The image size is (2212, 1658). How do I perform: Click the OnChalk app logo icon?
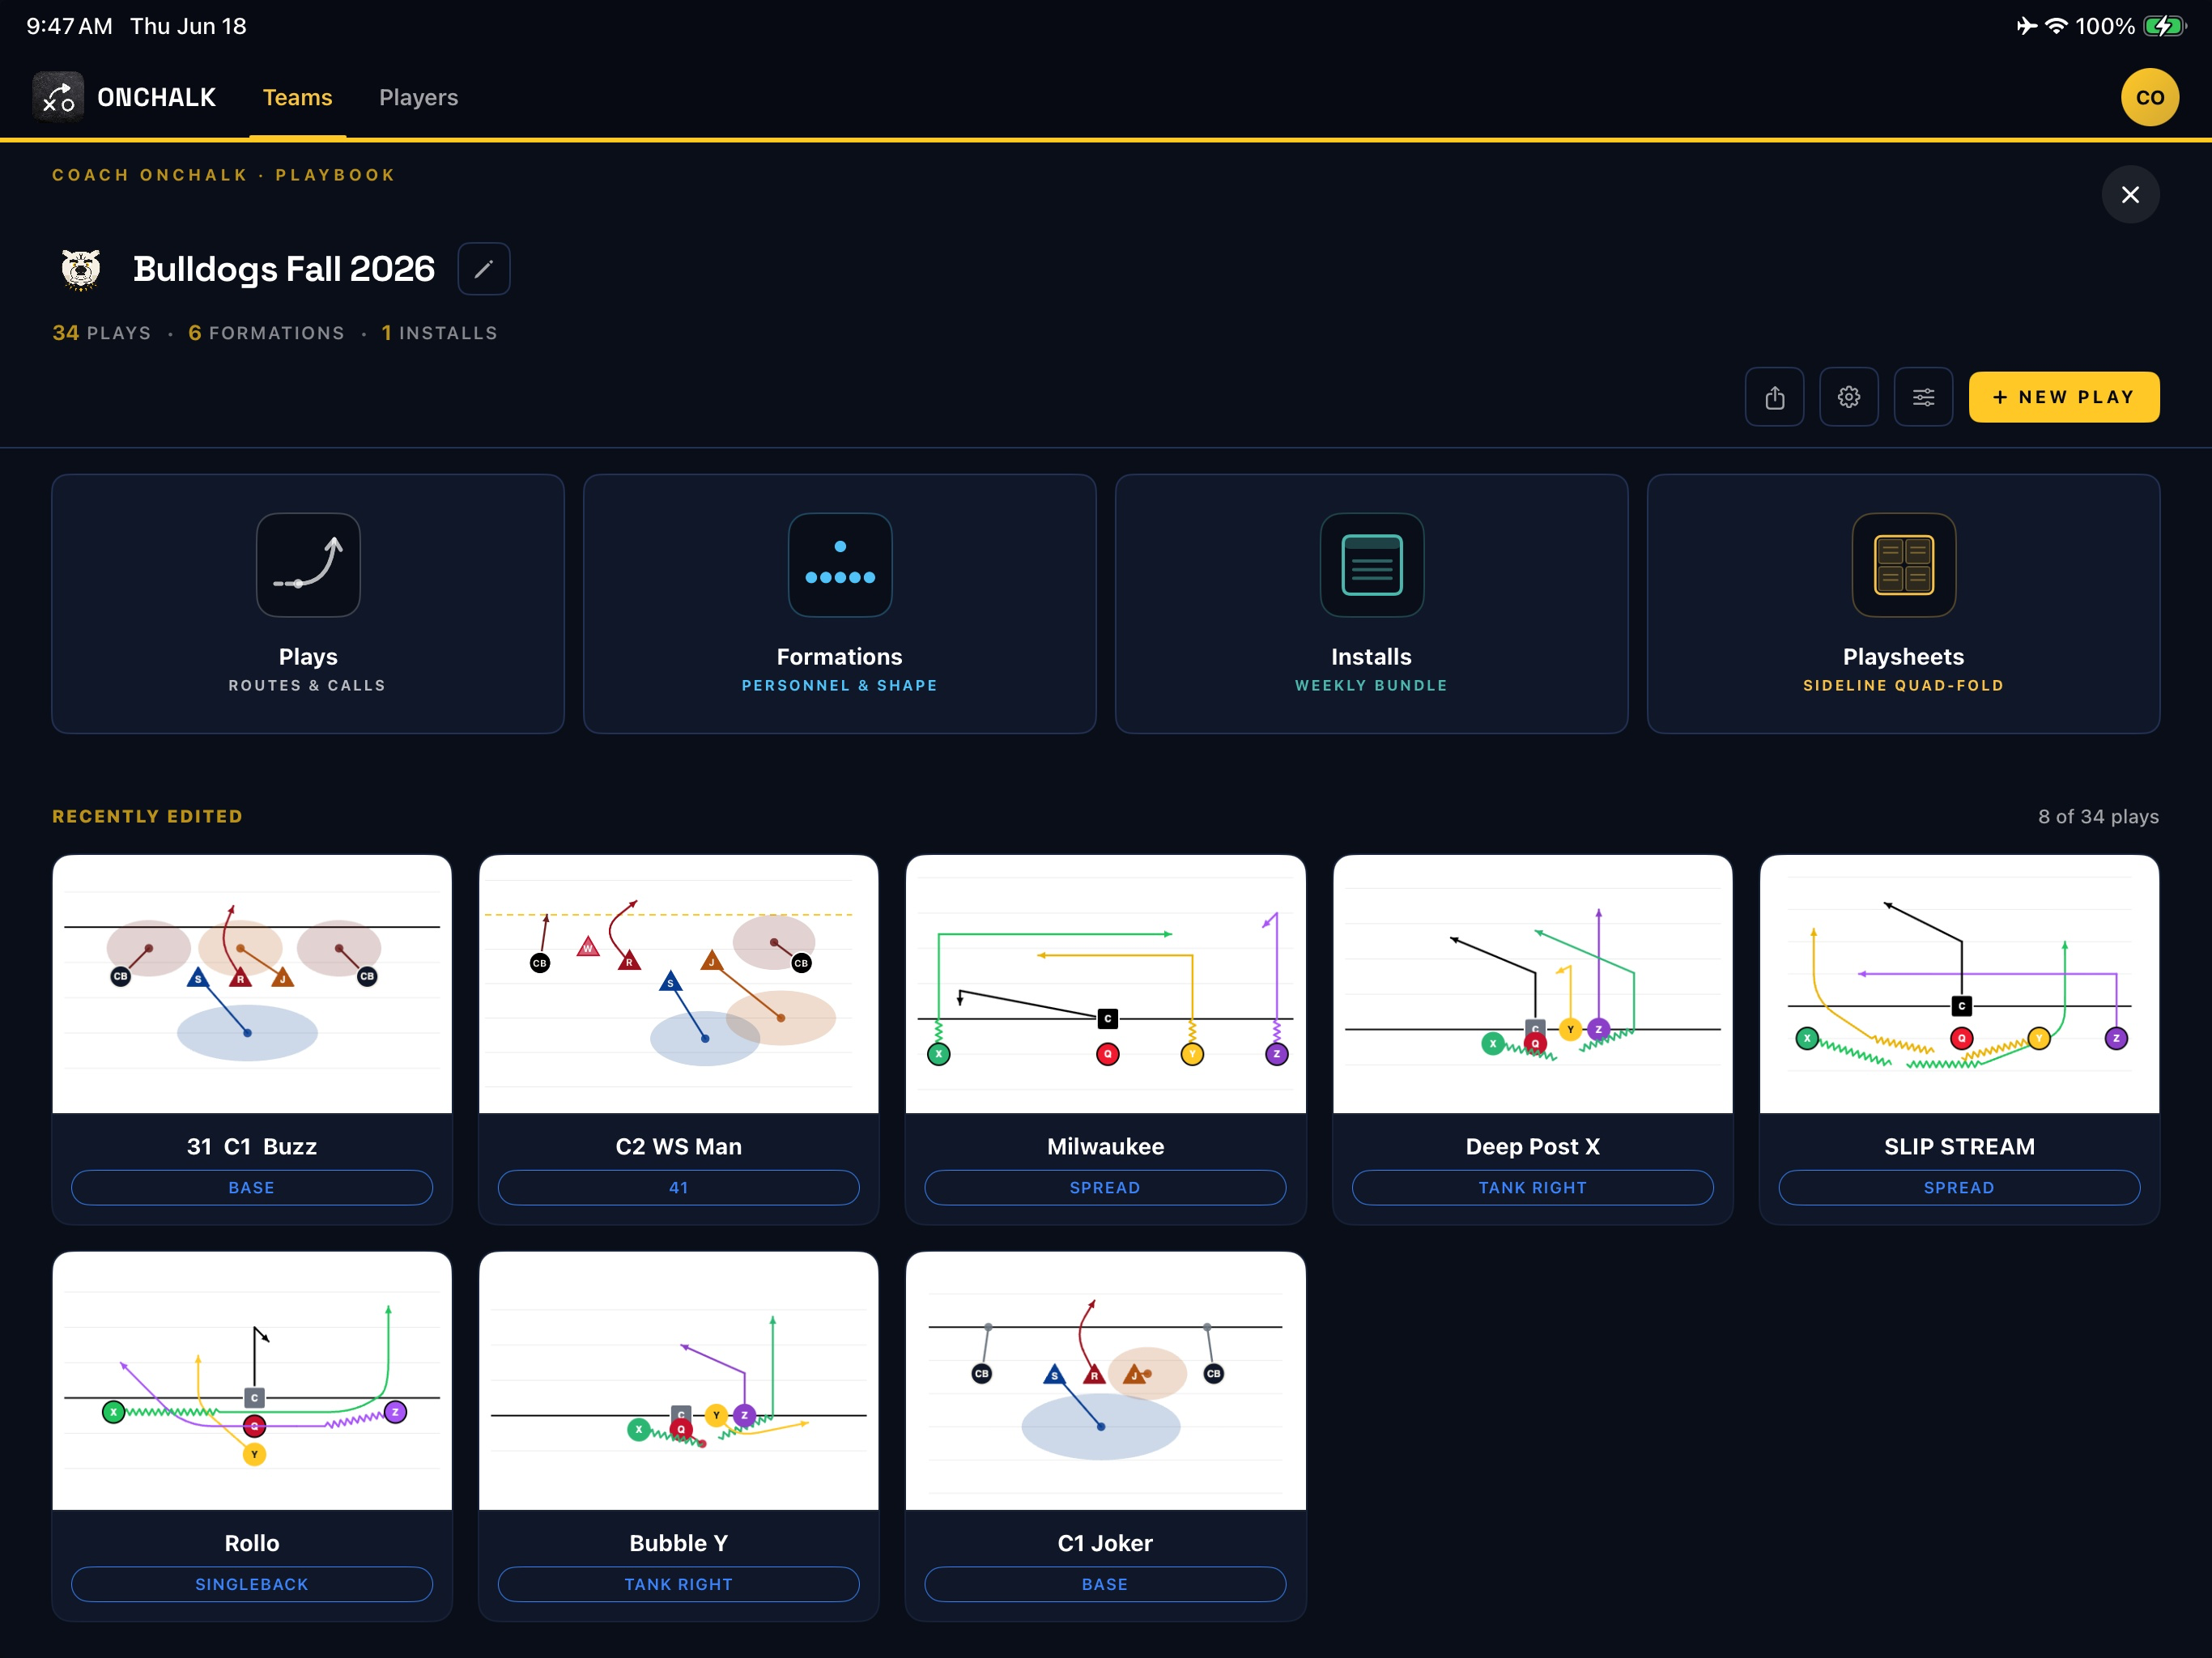point(58,97)
